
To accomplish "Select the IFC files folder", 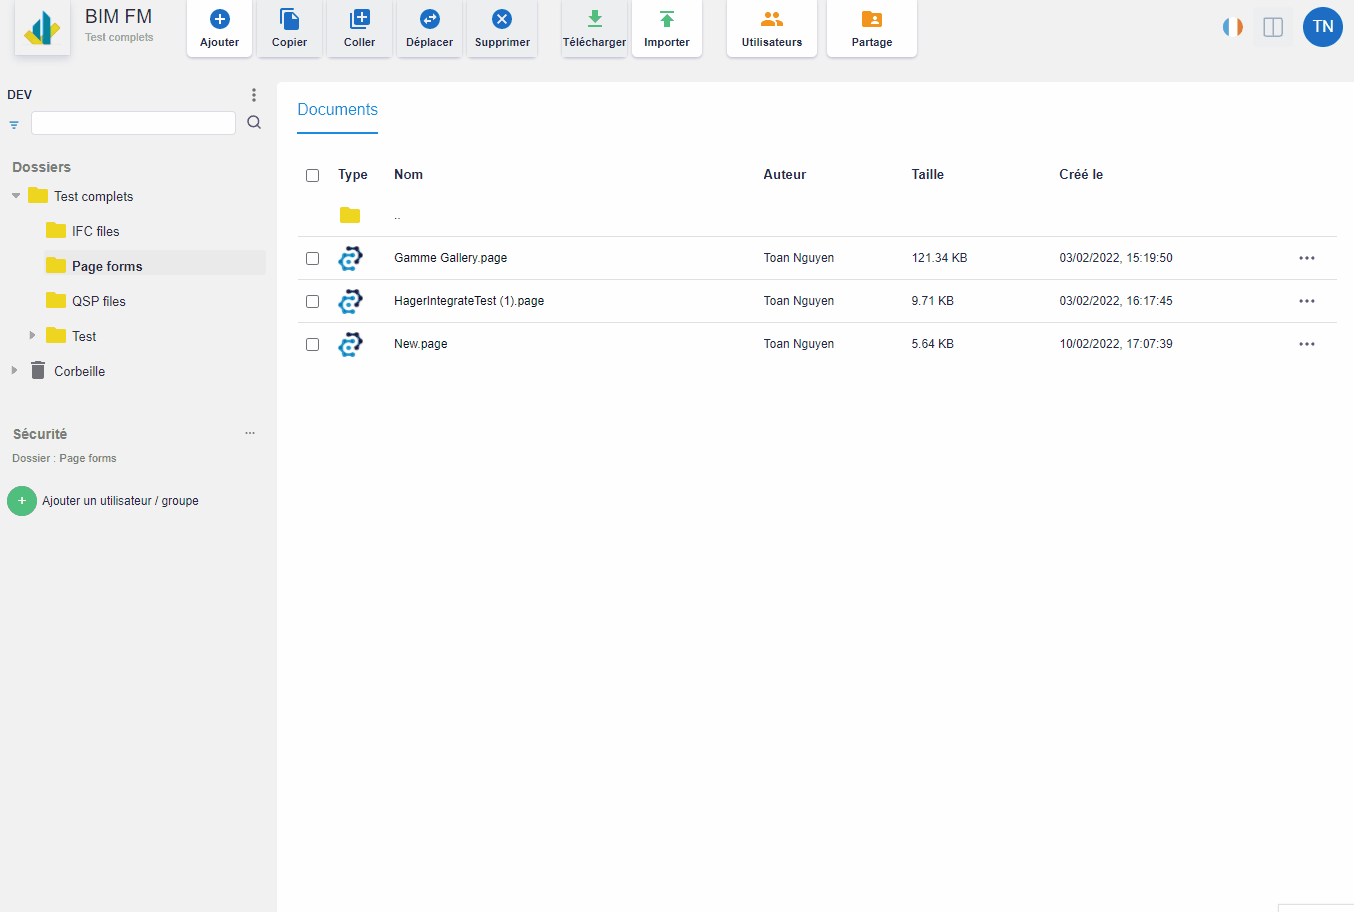I will click(x=95, y=231).
